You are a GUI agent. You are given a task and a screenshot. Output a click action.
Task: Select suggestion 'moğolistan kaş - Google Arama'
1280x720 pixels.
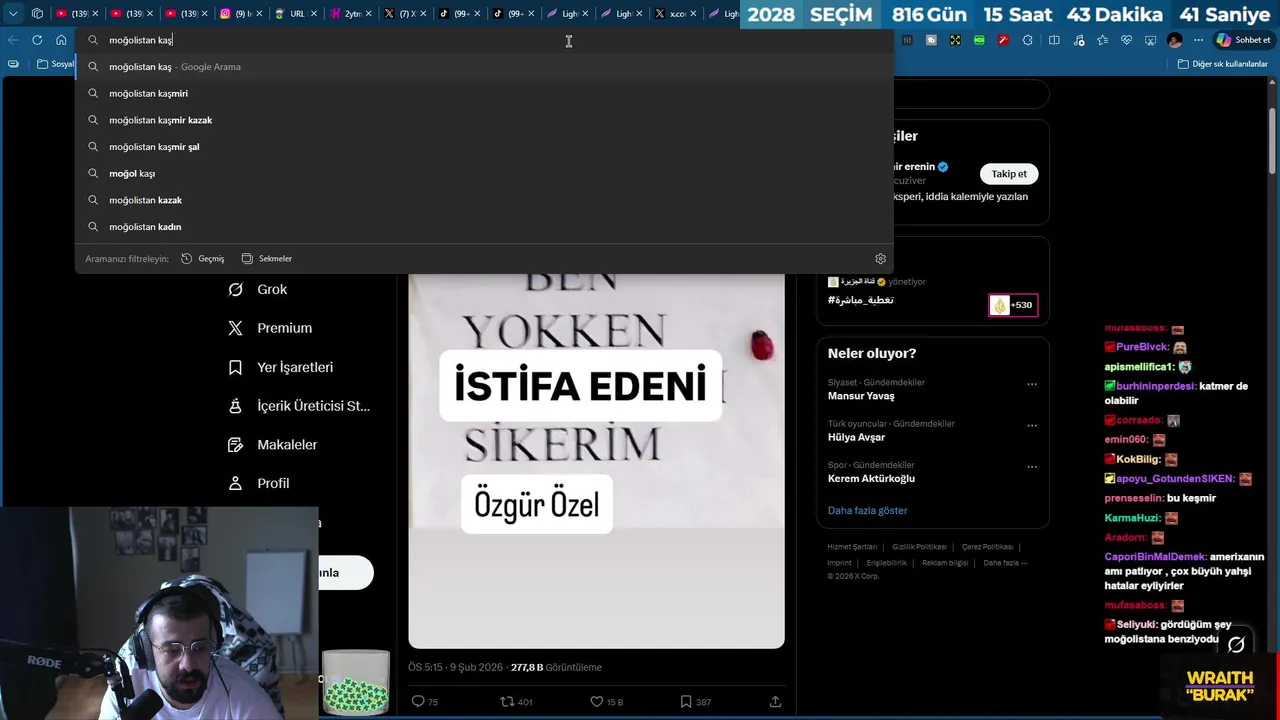(484, 67)
